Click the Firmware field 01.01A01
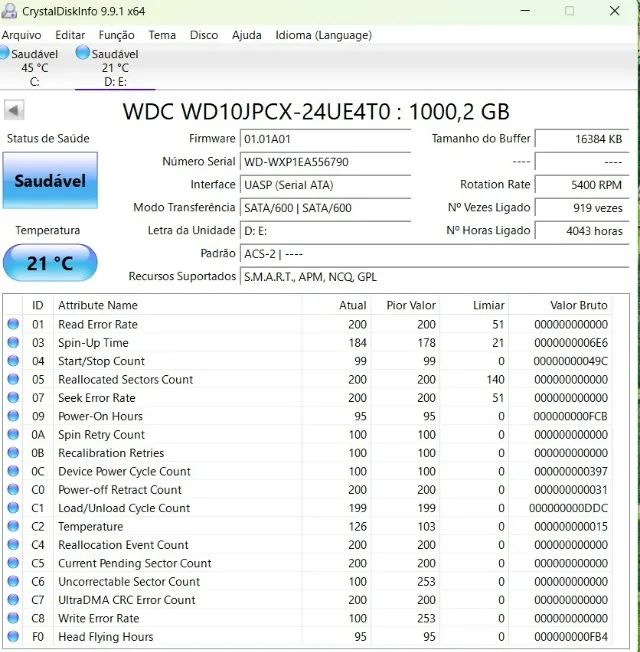Viewport: 640px width, 652px height. pyautogui.click(x=325, y=138)
